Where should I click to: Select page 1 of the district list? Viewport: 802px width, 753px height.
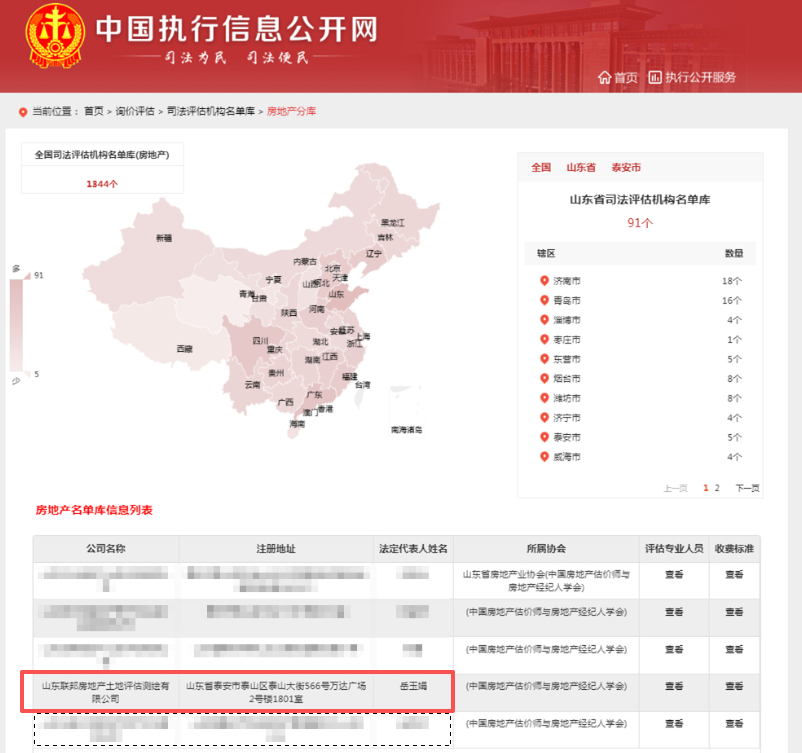click(706, 488)
